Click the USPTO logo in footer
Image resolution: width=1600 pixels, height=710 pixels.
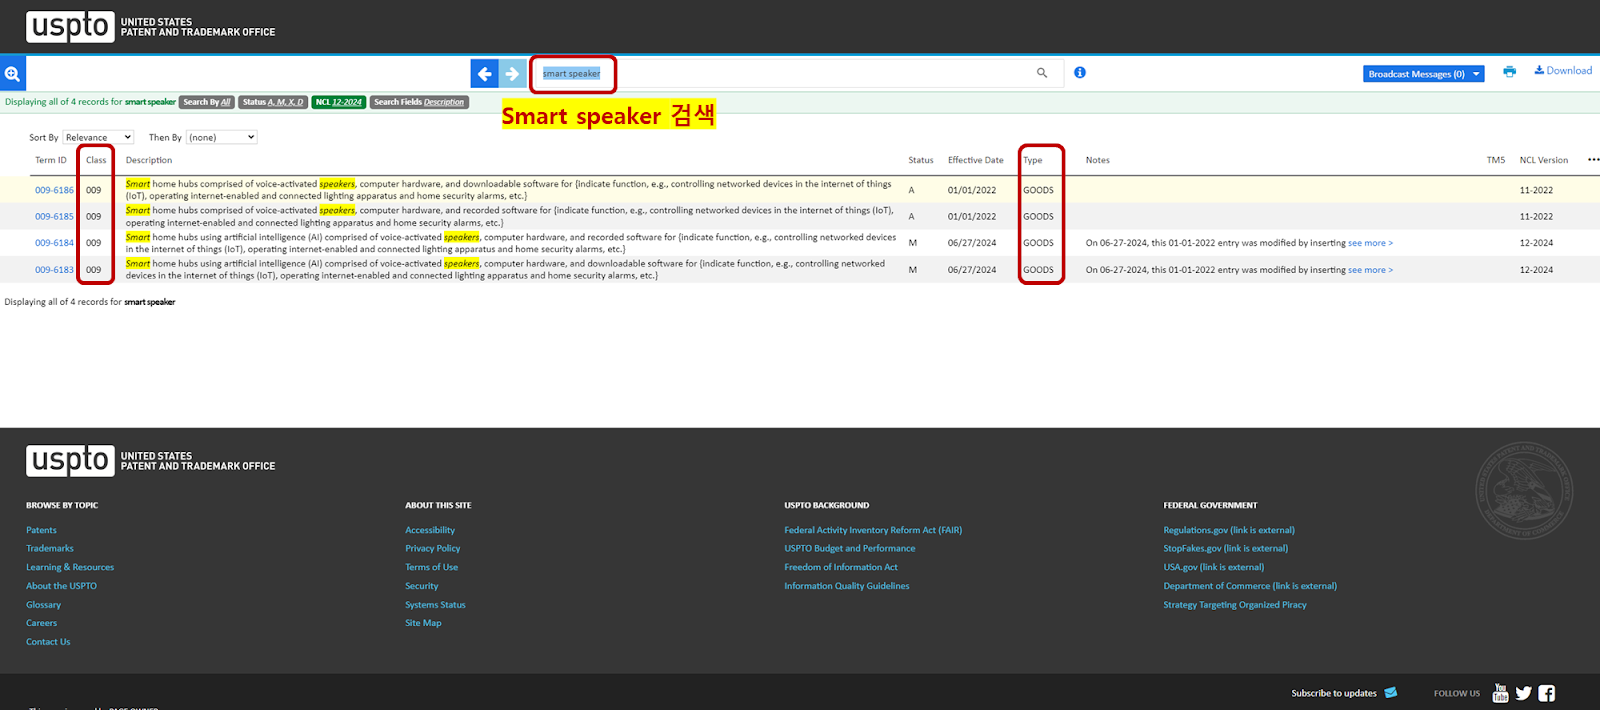tap(150, 460)
